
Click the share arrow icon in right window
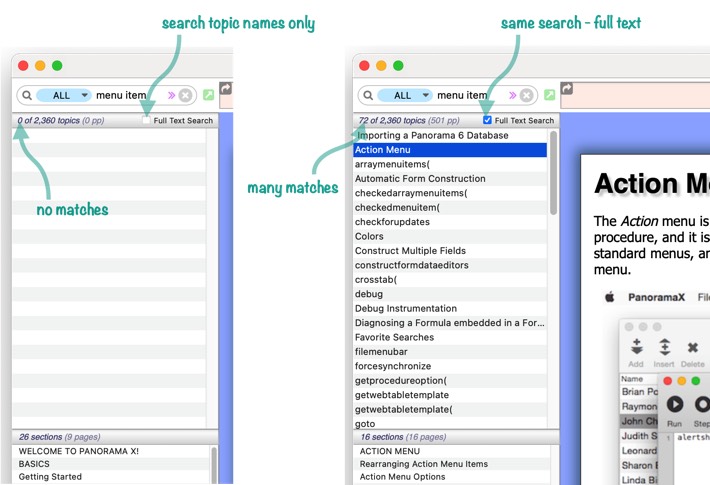[x=566, y=88]
